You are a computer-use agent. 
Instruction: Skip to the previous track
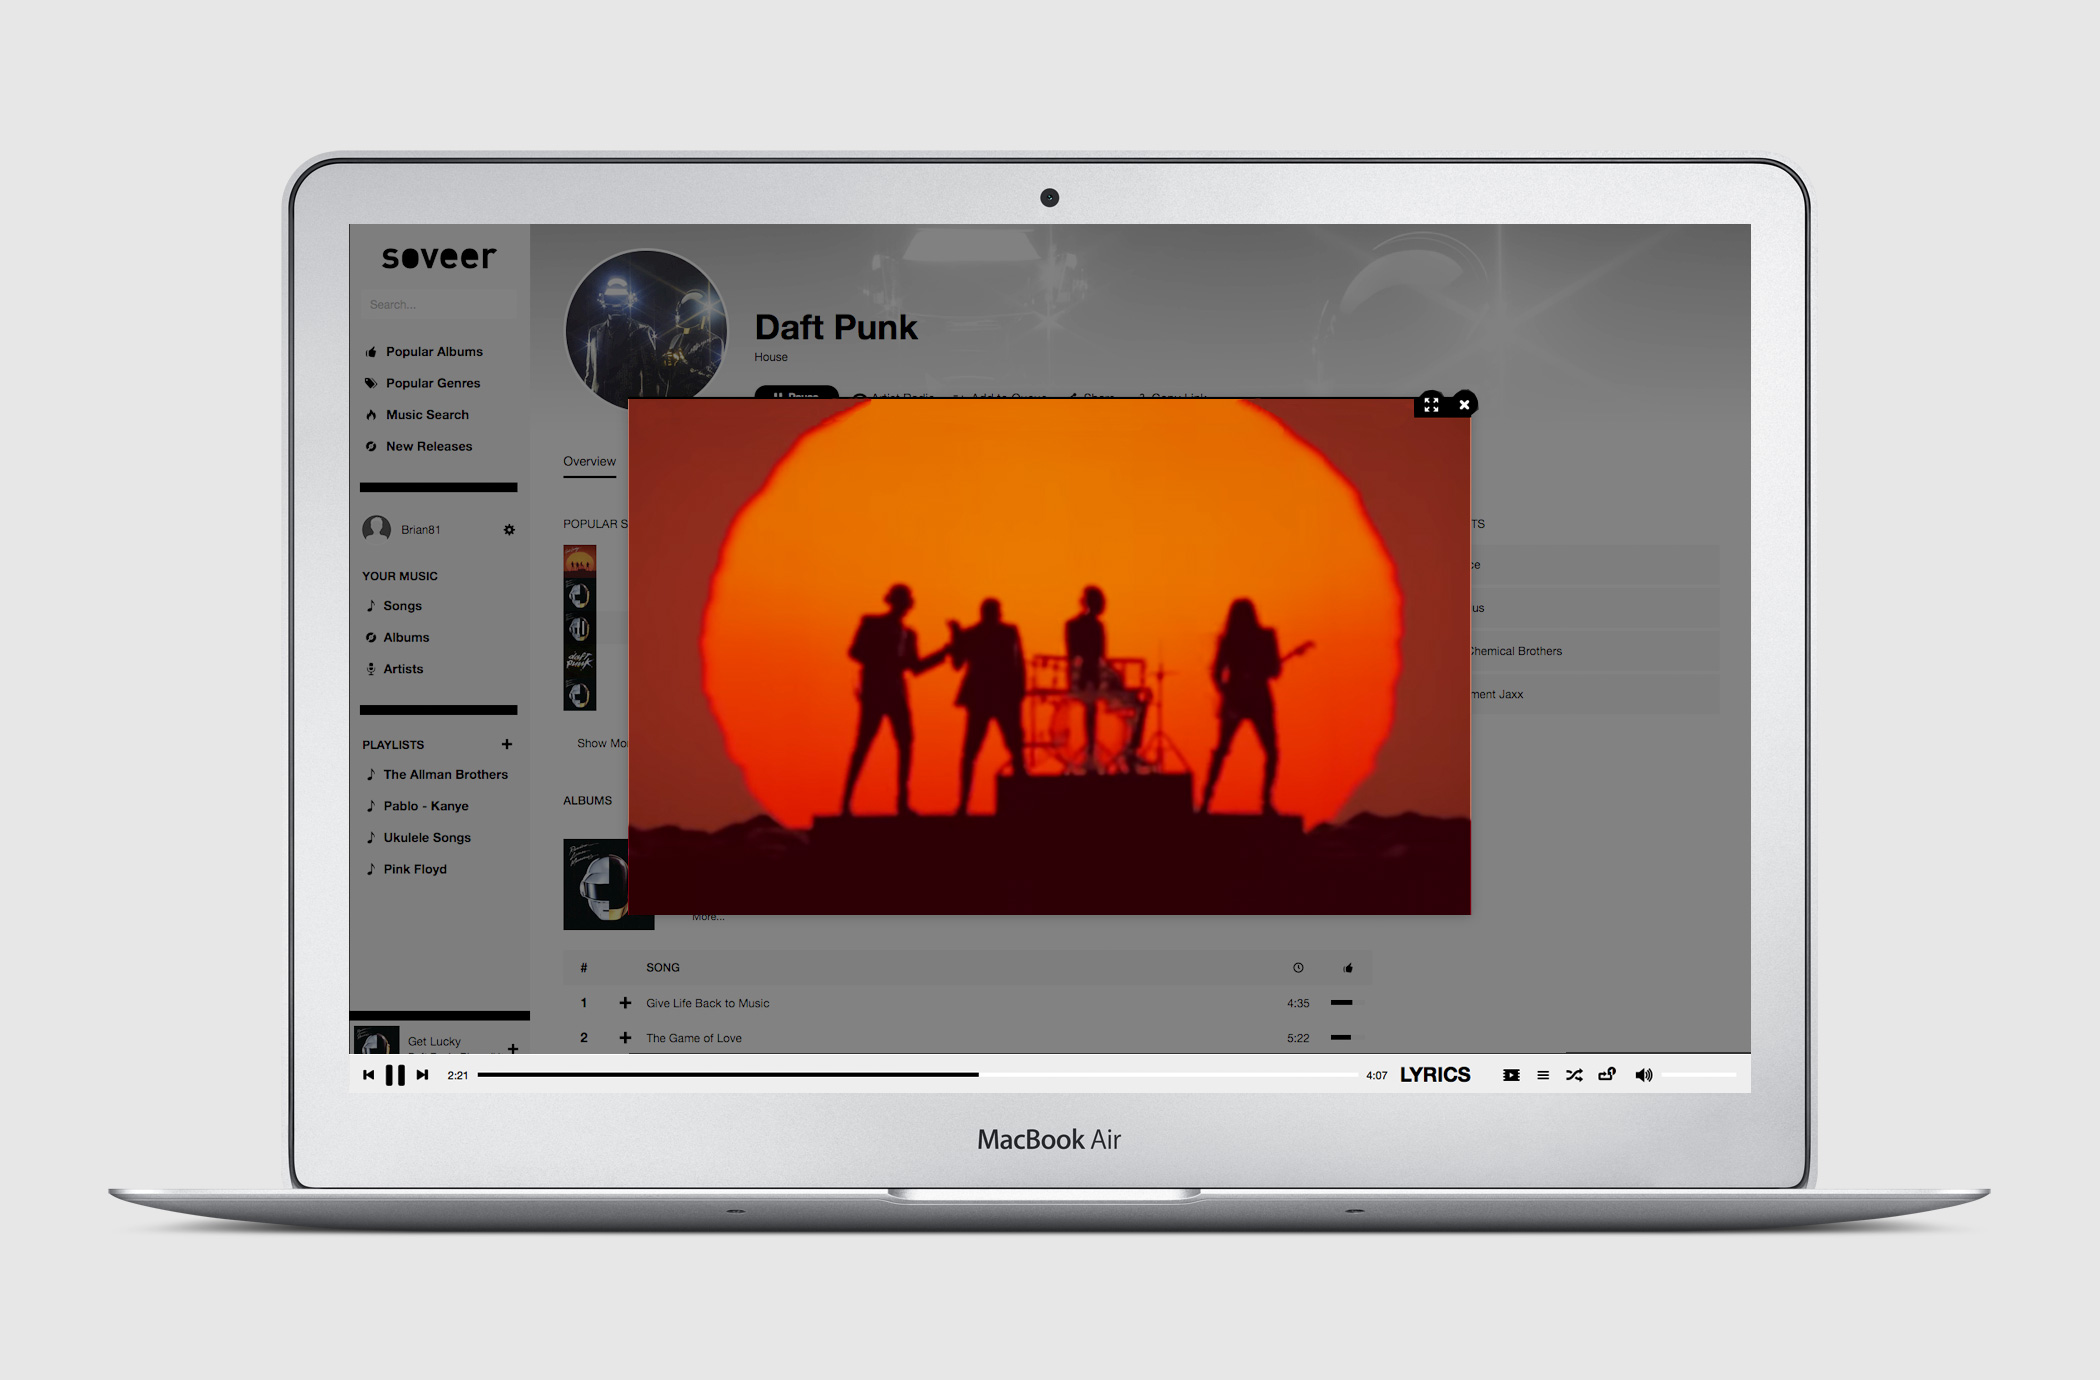point(368,1075)
